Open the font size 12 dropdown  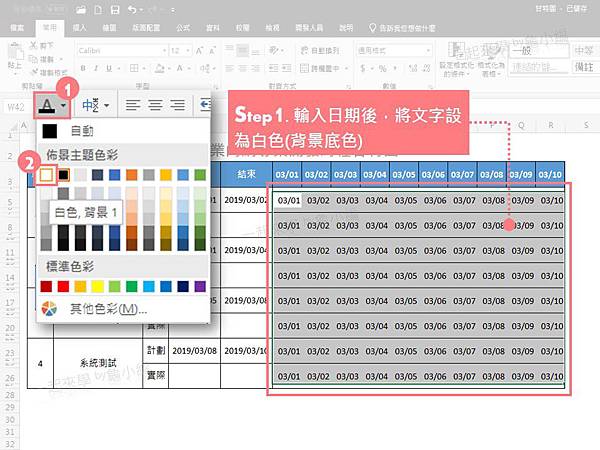(x=188, y=51)
